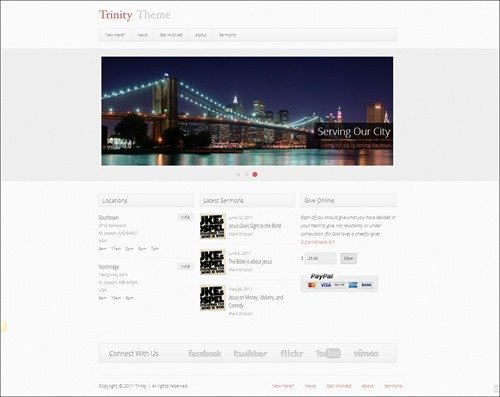Open the Twitter social link
The height and width of the screenshot is (397, 500).
click(x=250, y=353)
